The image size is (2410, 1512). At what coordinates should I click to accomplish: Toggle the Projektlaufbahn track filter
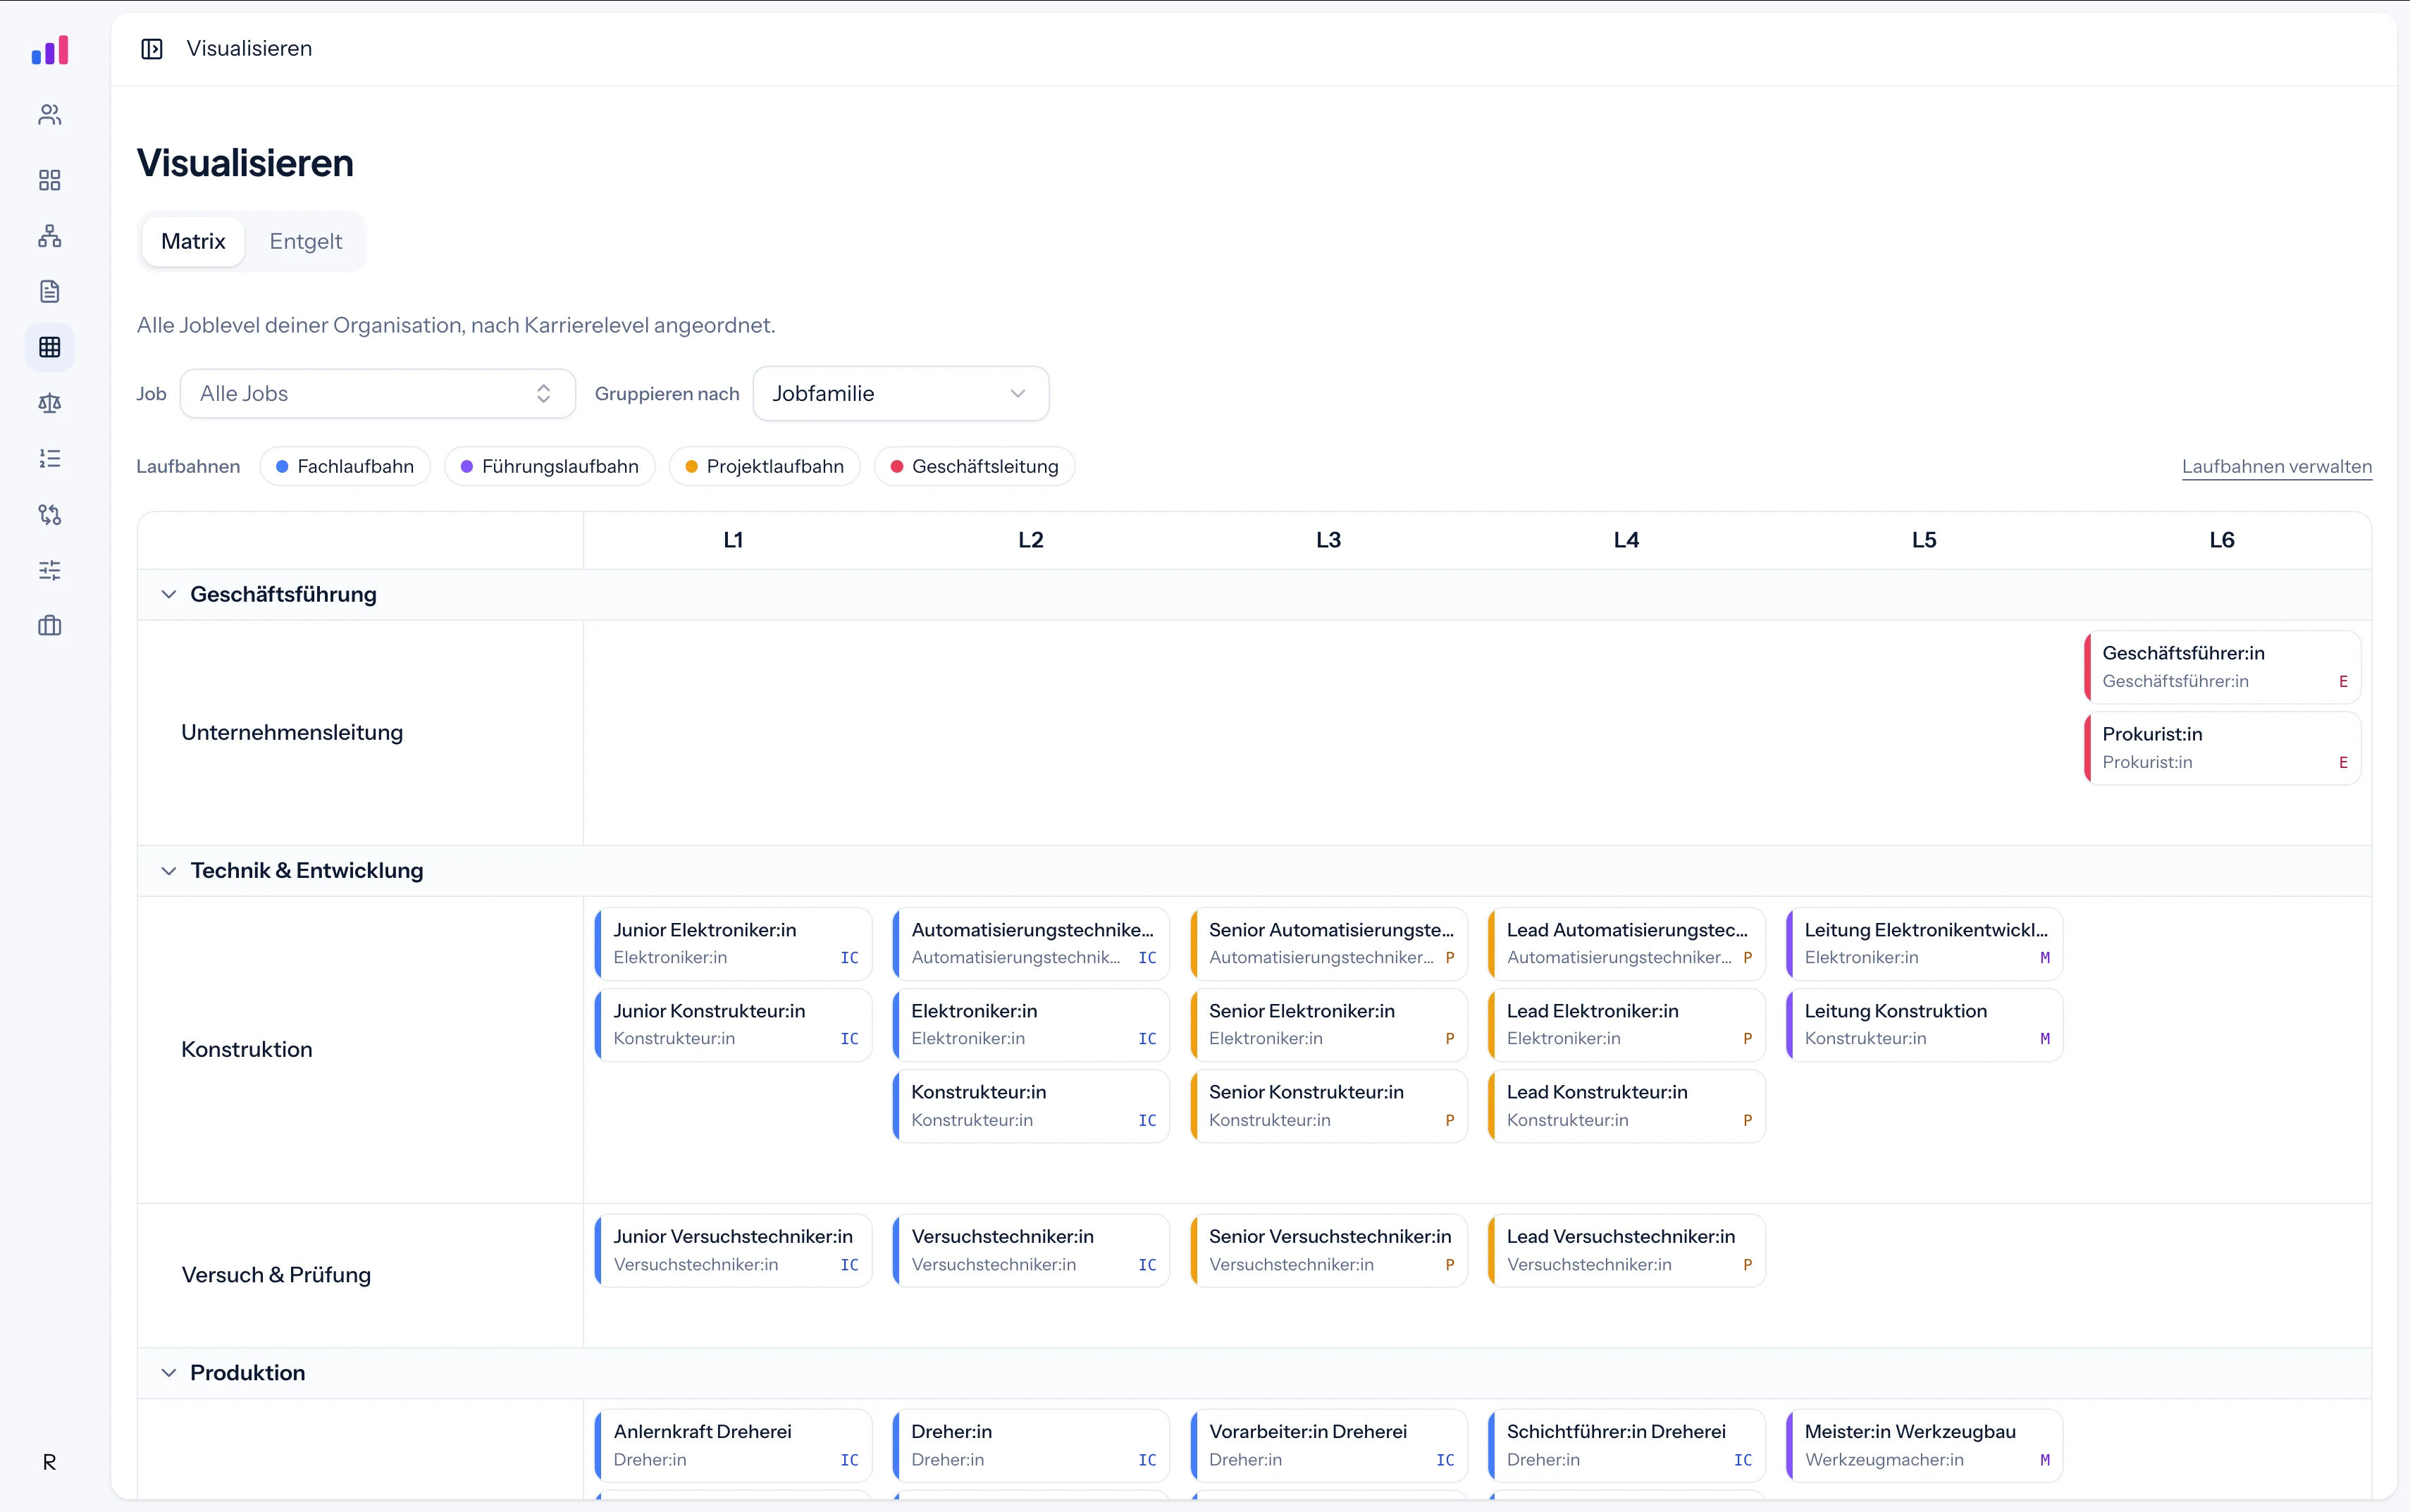click(765, 466)
